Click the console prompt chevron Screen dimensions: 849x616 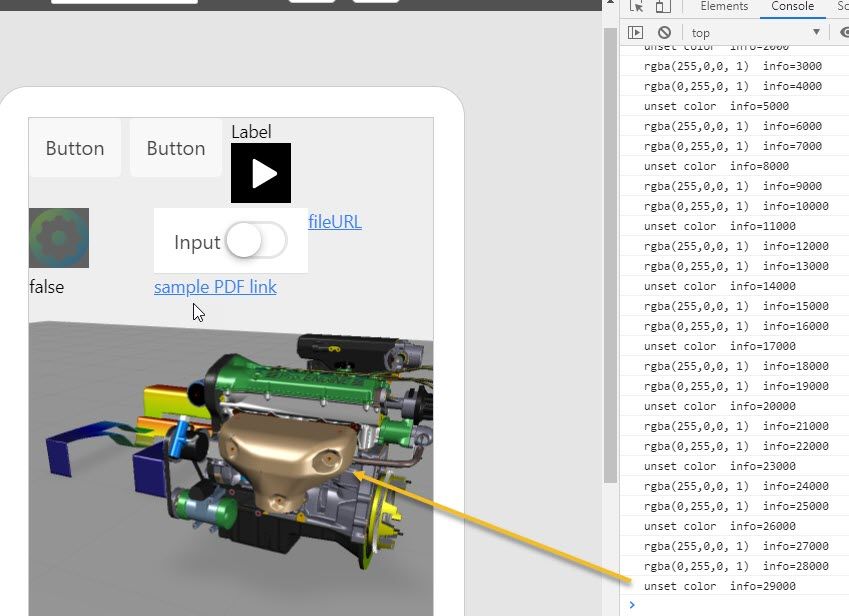click(632, 605)
